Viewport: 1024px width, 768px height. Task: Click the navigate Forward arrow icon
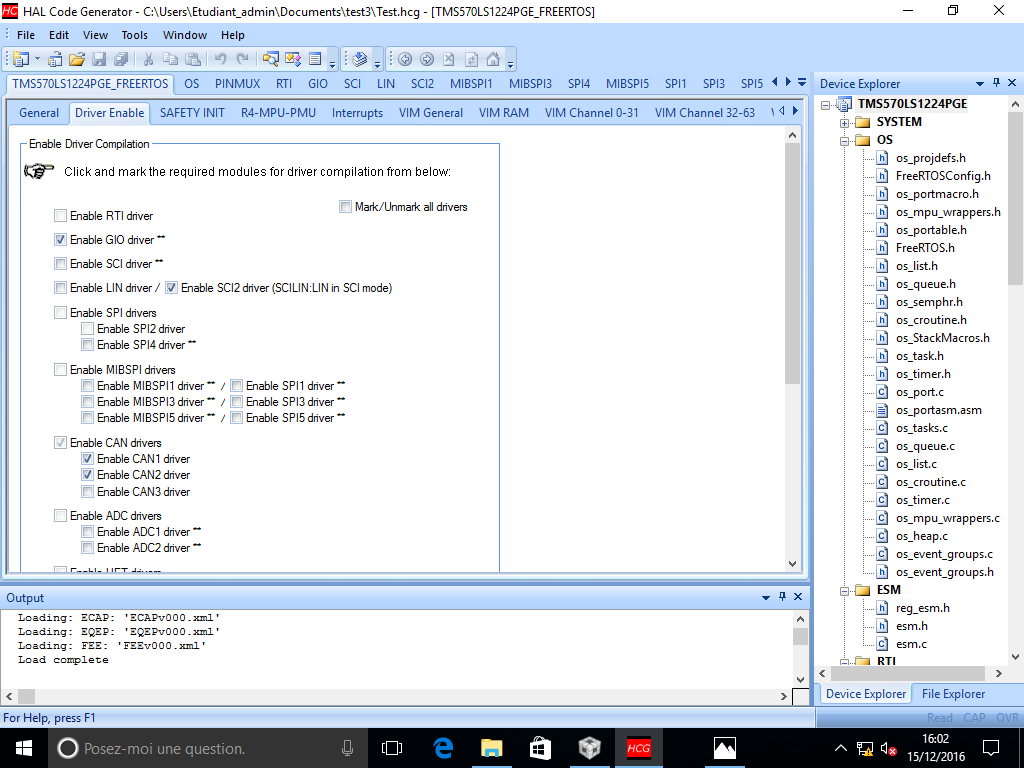[x=427, y=59]
